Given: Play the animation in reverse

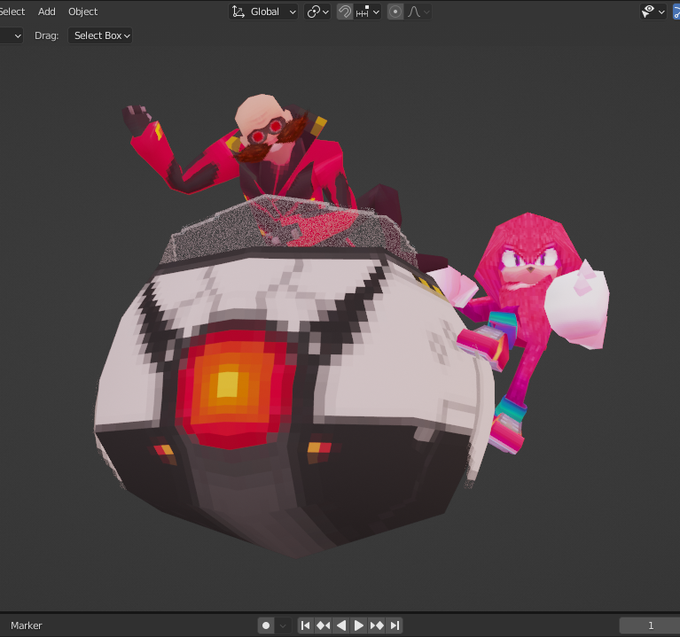Looking at the screenshot, I should (341, 625).
